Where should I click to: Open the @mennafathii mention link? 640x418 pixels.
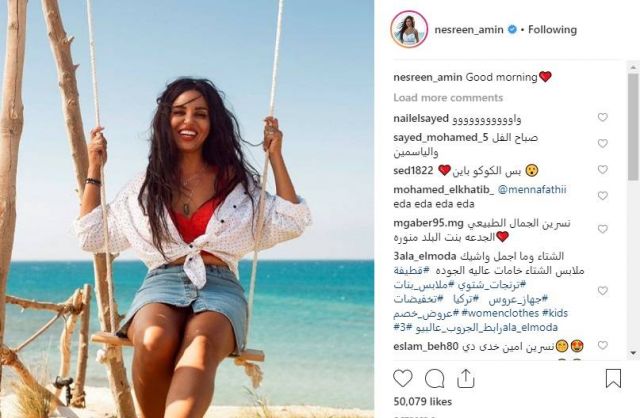pos(532,189)
